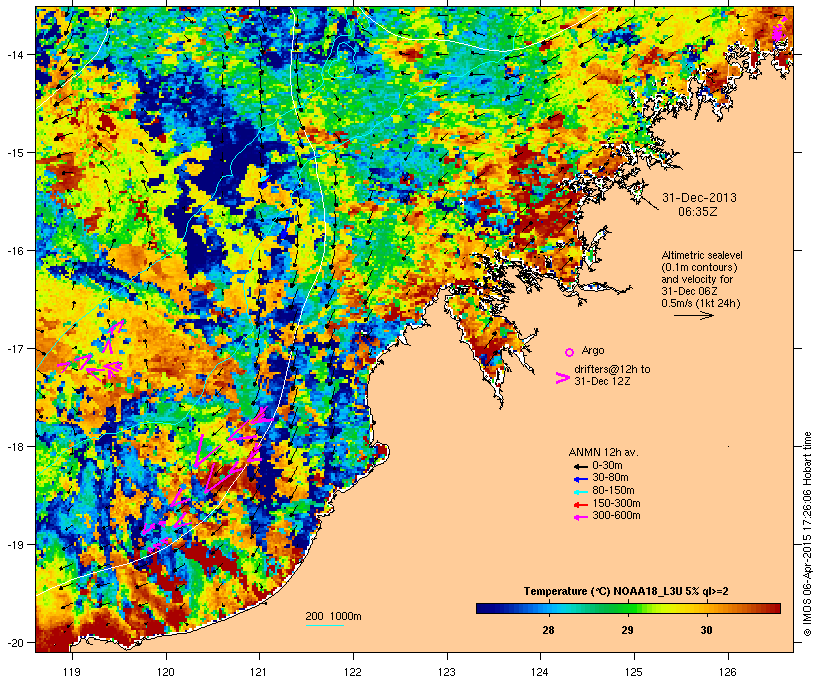Image resolution: width=820 pixels, height=680 pixels.
Task: Click the black 0-30m legend arrow
Action: point(581,466)
